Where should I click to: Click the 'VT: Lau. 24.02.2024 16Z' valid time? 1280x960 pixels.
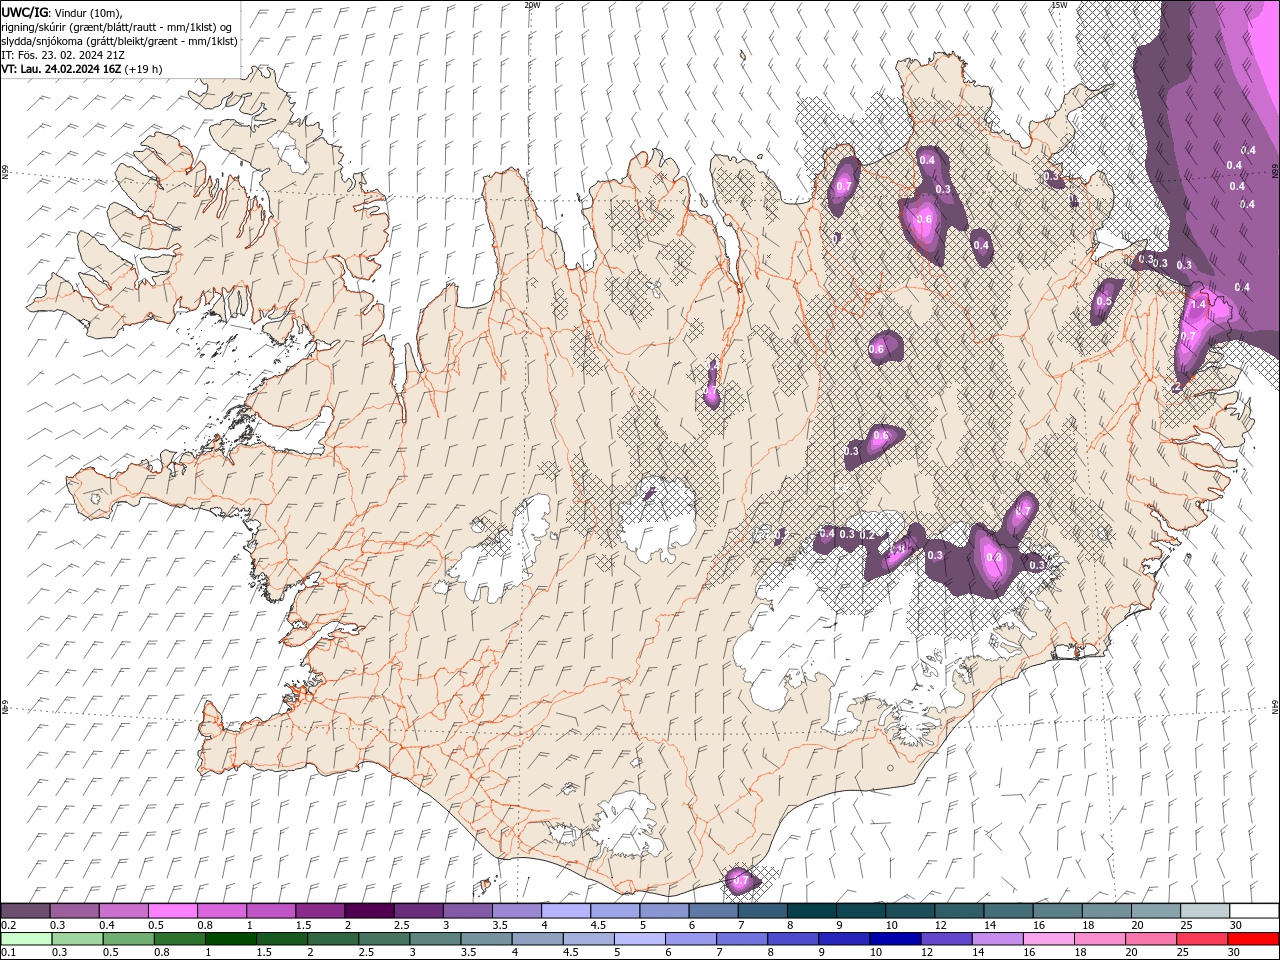[62, 69]
